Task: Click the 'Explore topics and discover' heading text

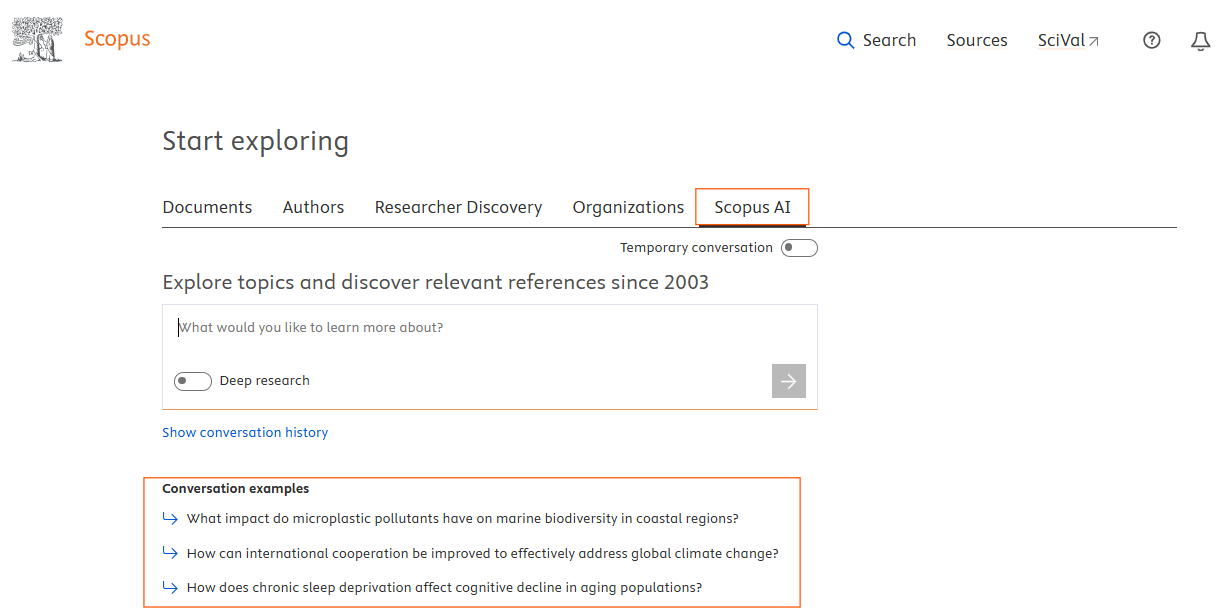Action: tap(436, 282)
